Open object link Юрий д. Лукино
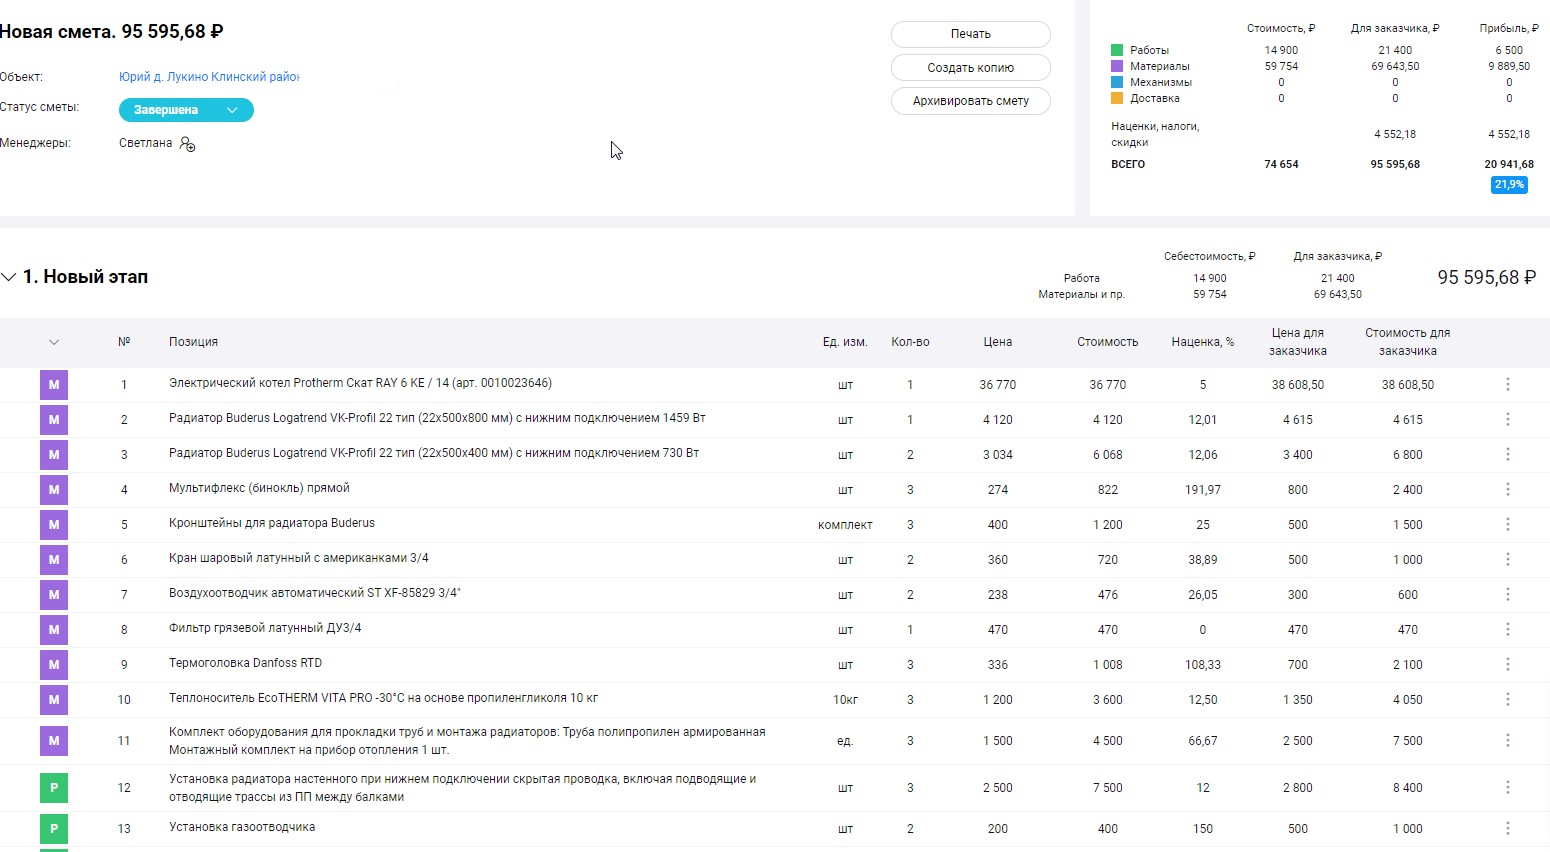This screenshot has height=852, width=1550. (209, 77)
